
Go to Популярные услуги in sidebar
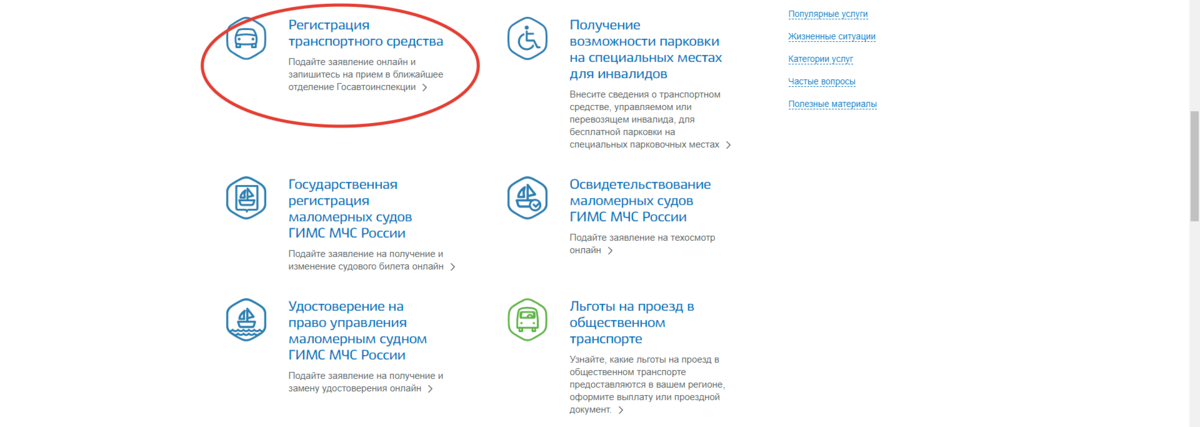tap(828, 15)
